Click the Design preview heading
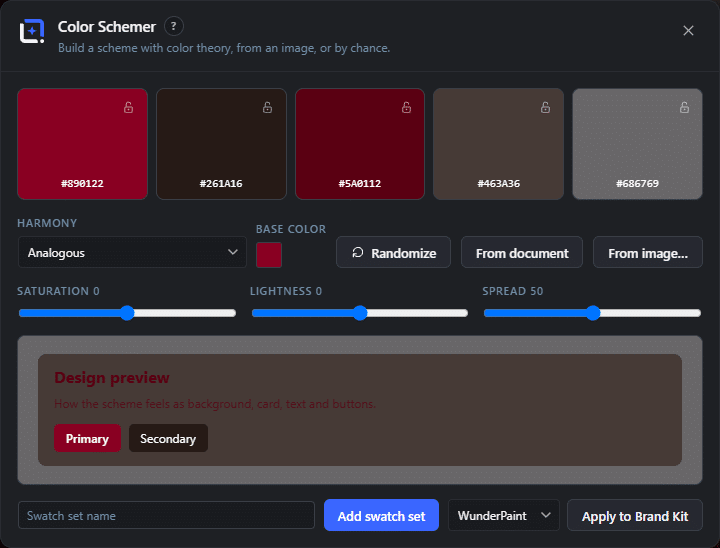Screen dimensions: 720x548 coord(112,378)
